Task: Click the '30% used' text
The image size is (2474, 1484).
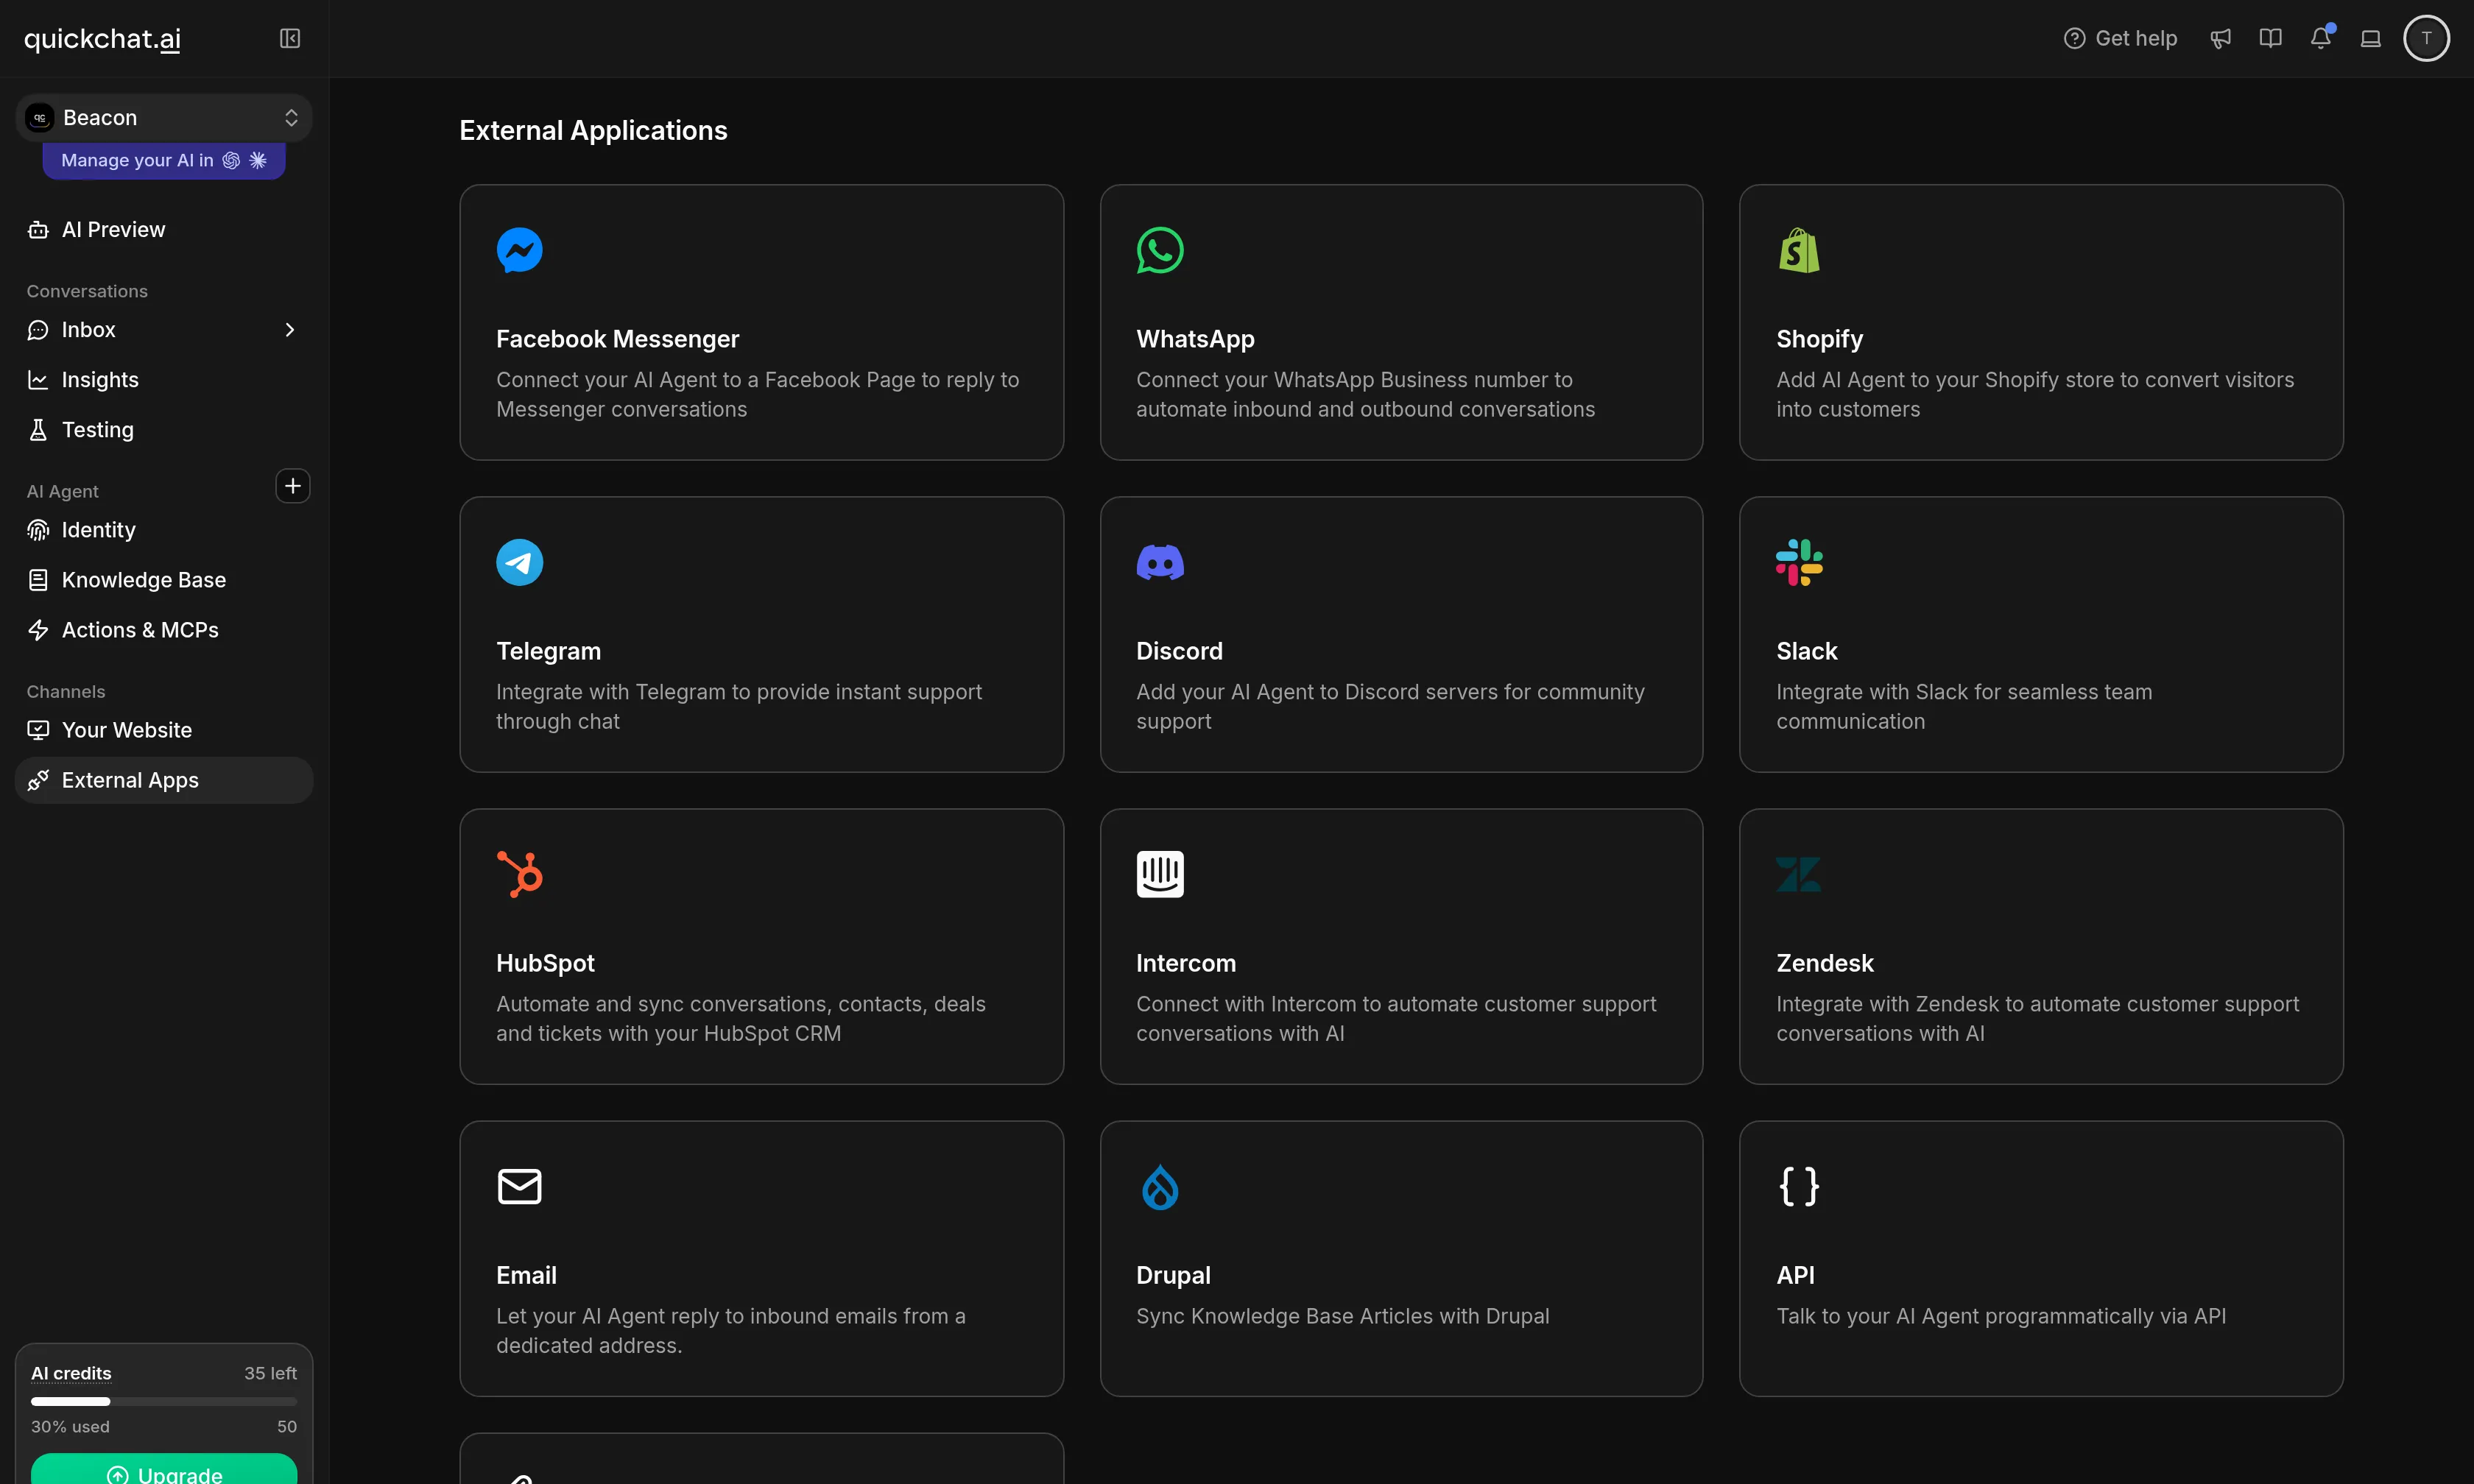Action: [70, 1426]
